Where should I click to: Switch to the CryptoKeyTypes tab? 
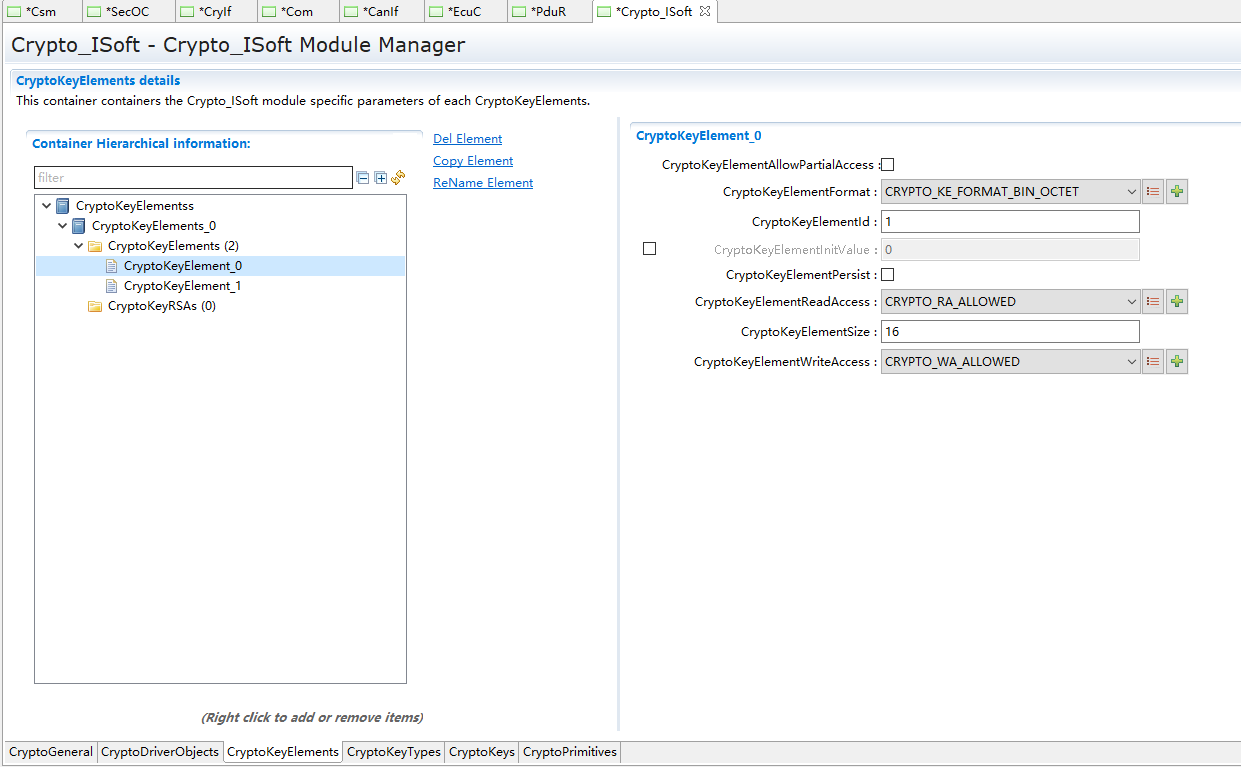[393, 752]
